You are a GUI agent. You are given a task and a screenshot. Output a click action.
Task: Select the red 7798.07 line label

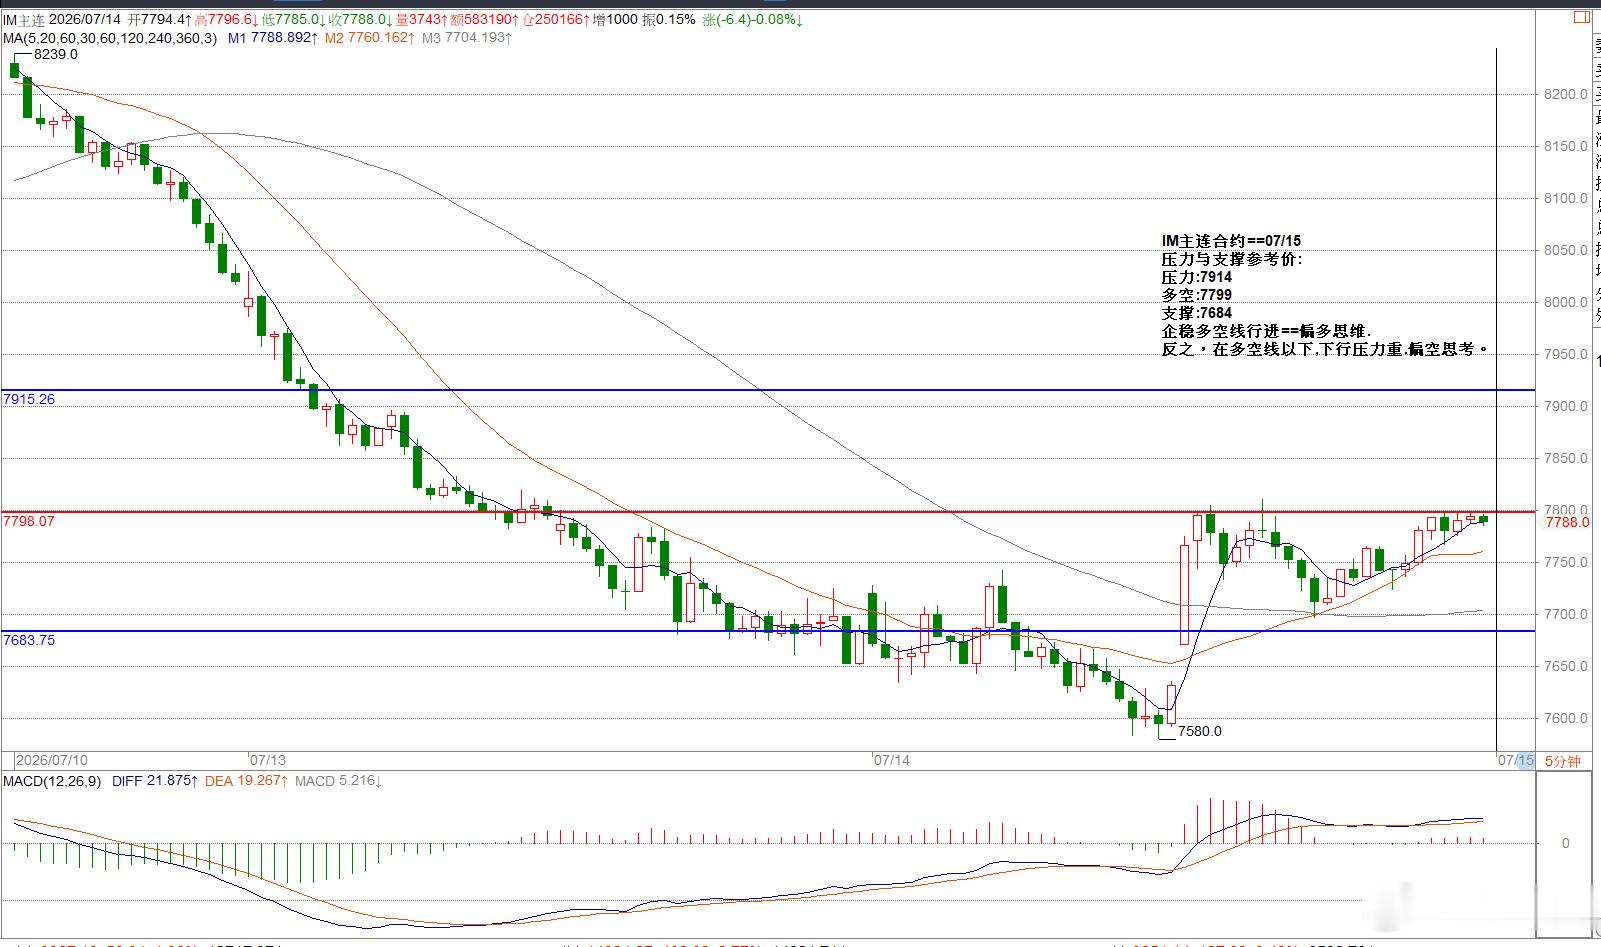29,521
